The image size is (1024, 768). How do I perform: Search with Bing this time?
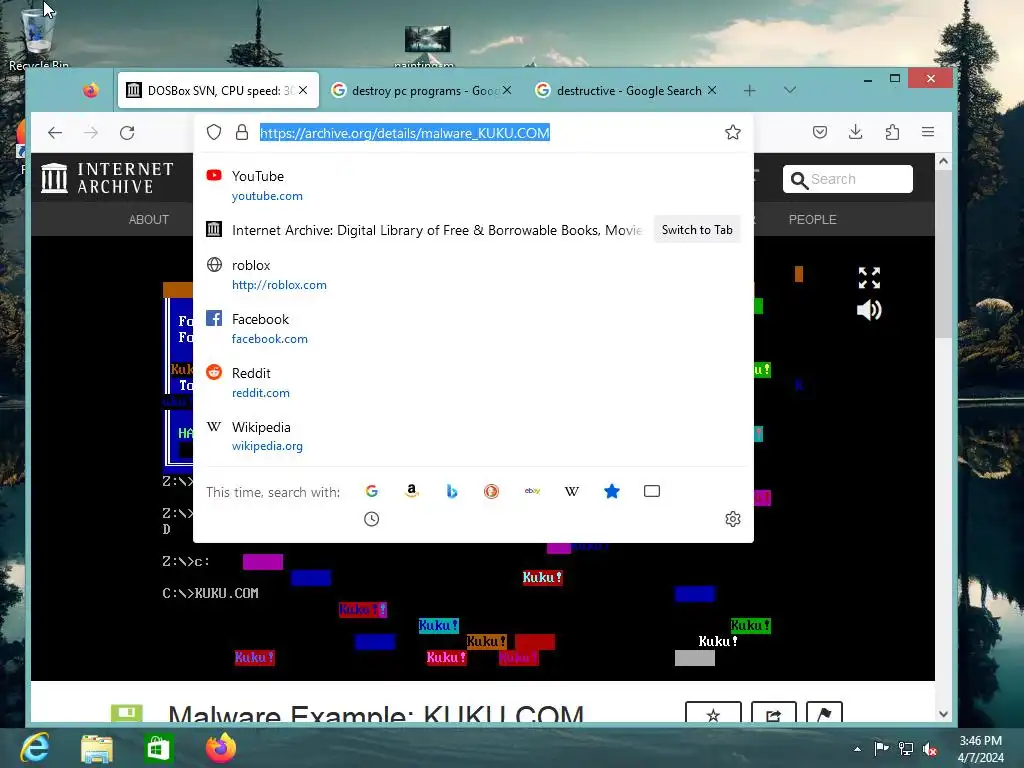(x=451, y=491)
